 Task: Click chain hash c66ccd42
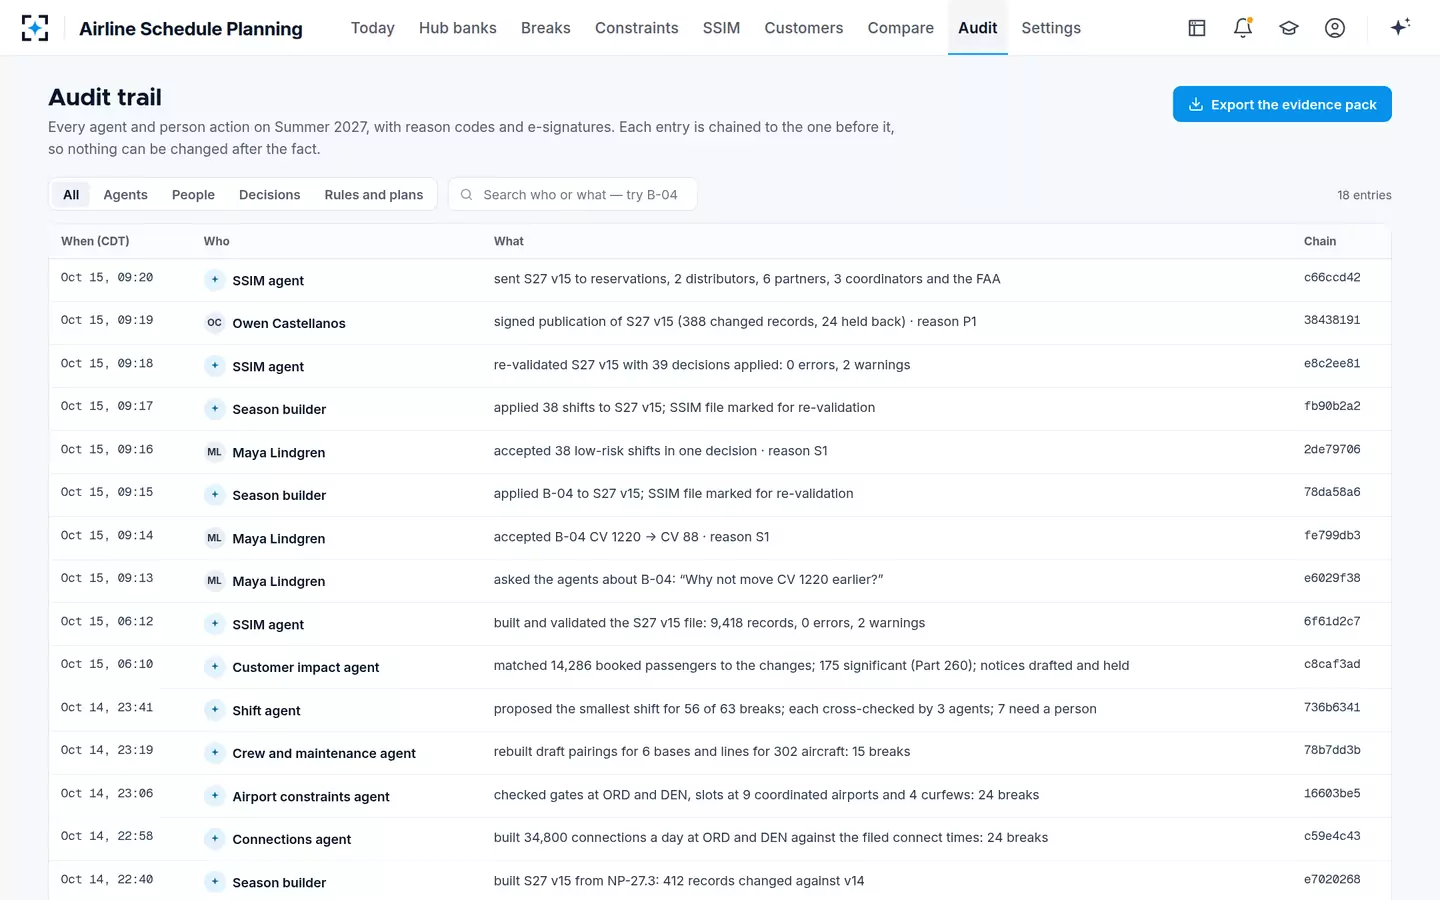(1332, 278)
